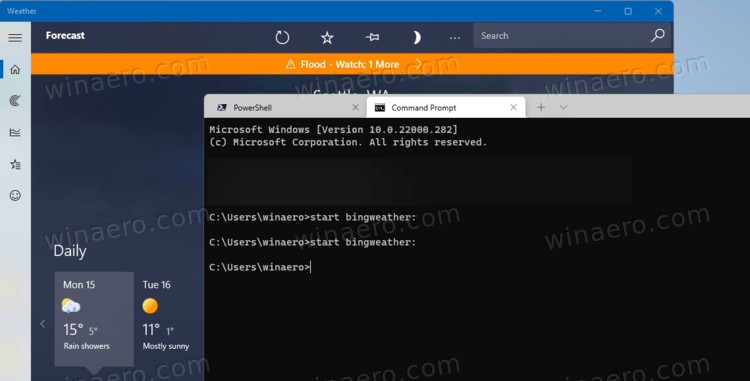This screenshot has width=750, height=381.
Task: Click the Microsoft Corporation copyright line
Action: [348, 142]
